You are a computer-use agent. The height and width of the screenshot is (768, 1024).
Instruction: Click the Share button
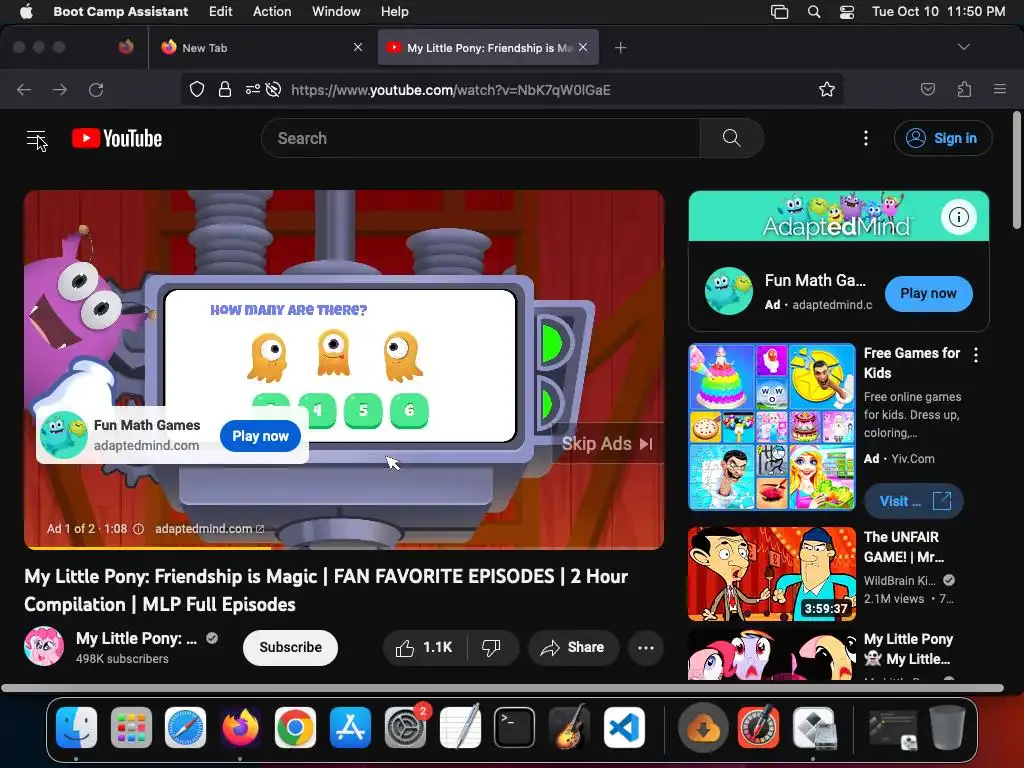click(x=573, y=647)
